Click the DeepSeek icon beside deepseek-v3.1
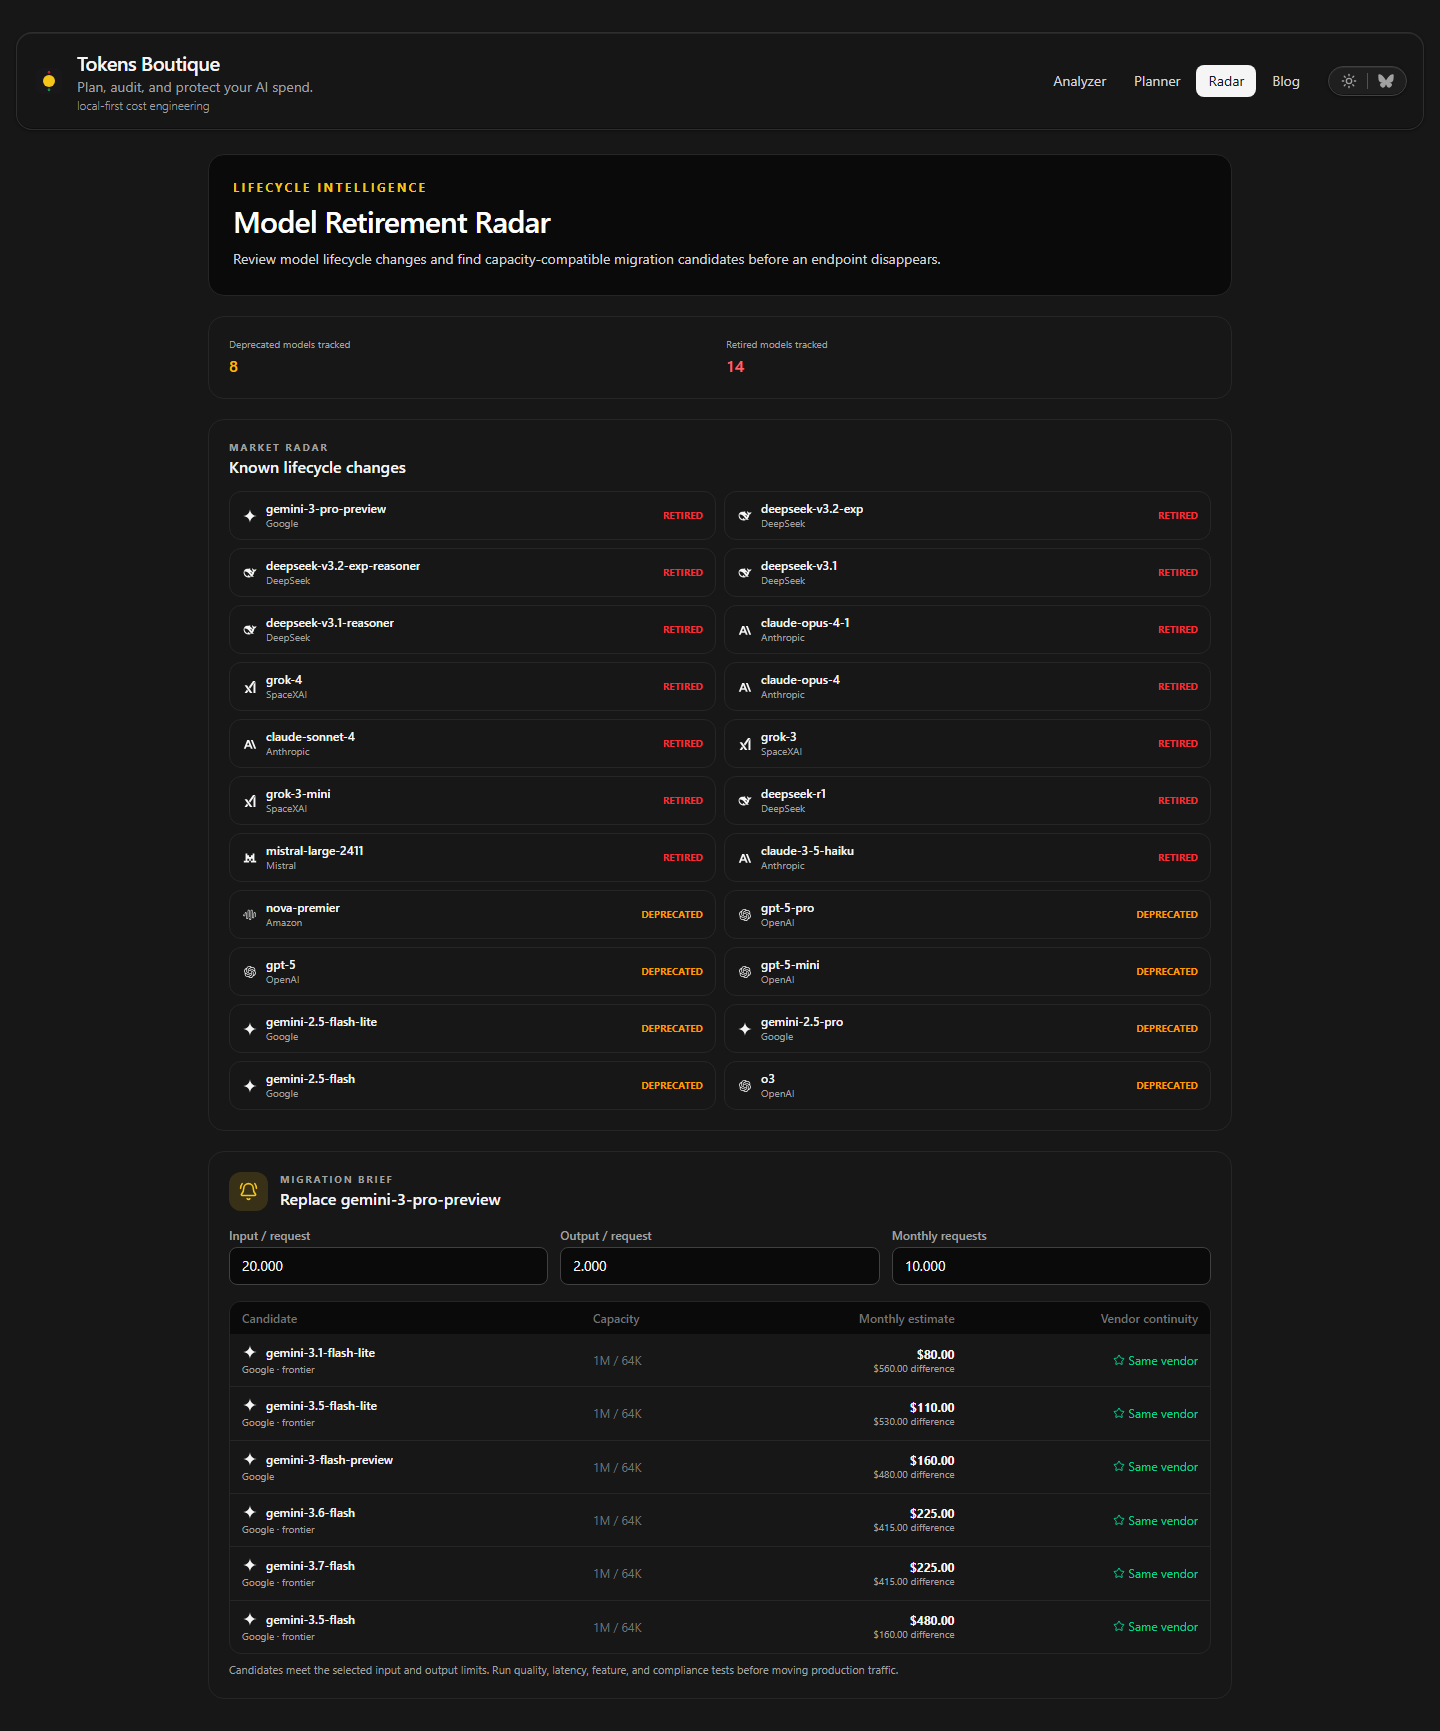This screenshot has width=1440, height=1731. pyautogui.click(x=745, y=573)
